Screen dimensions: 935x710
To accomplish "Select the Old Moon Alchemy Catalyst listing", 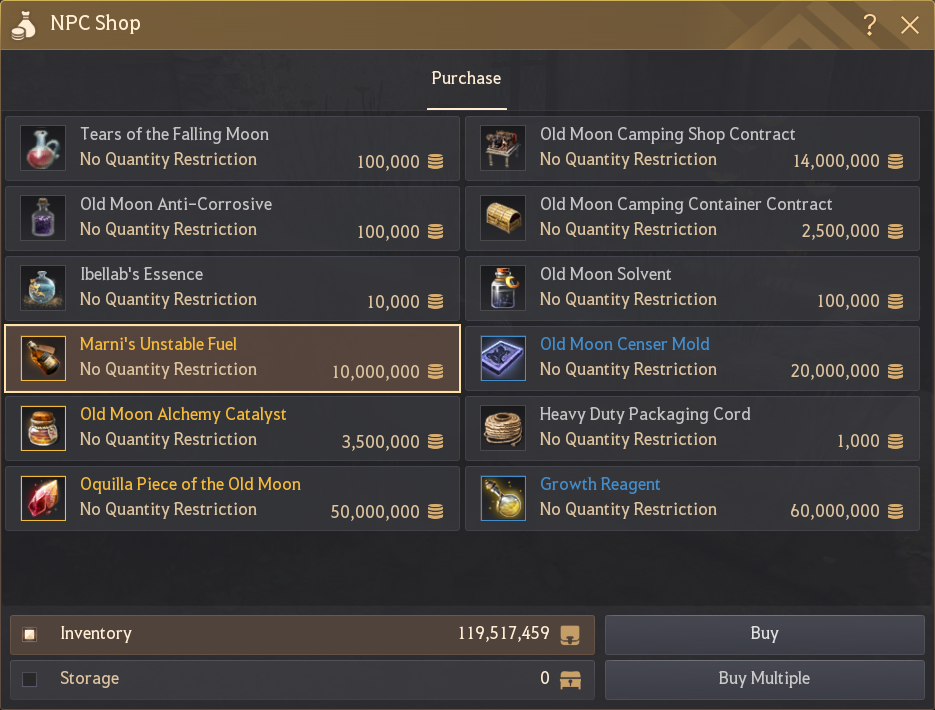I will click(x=232, y=428).
